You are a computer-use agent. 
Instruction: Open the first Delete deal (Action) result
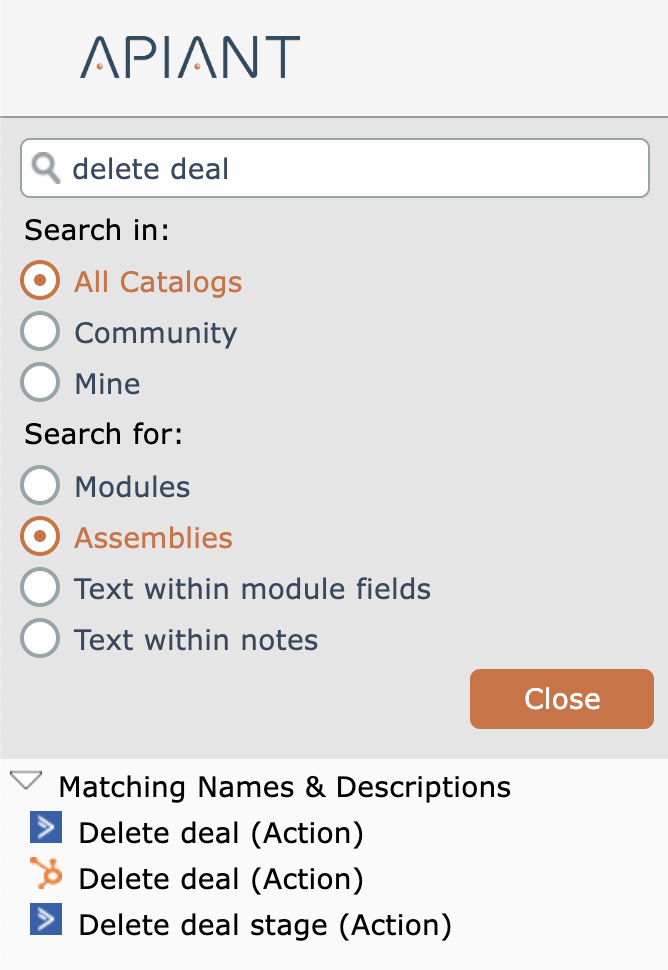[x=220, y=832]
